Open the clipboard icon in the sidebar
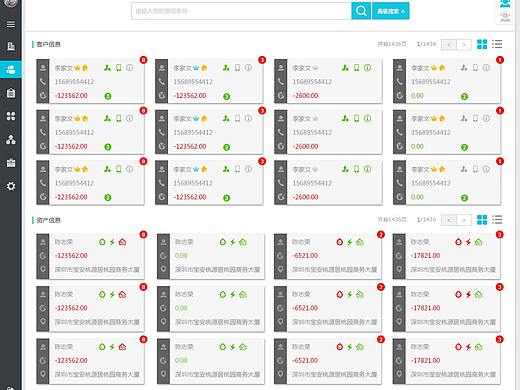Image resolution: width=520 pixels, height=390 pixels. 11,93
